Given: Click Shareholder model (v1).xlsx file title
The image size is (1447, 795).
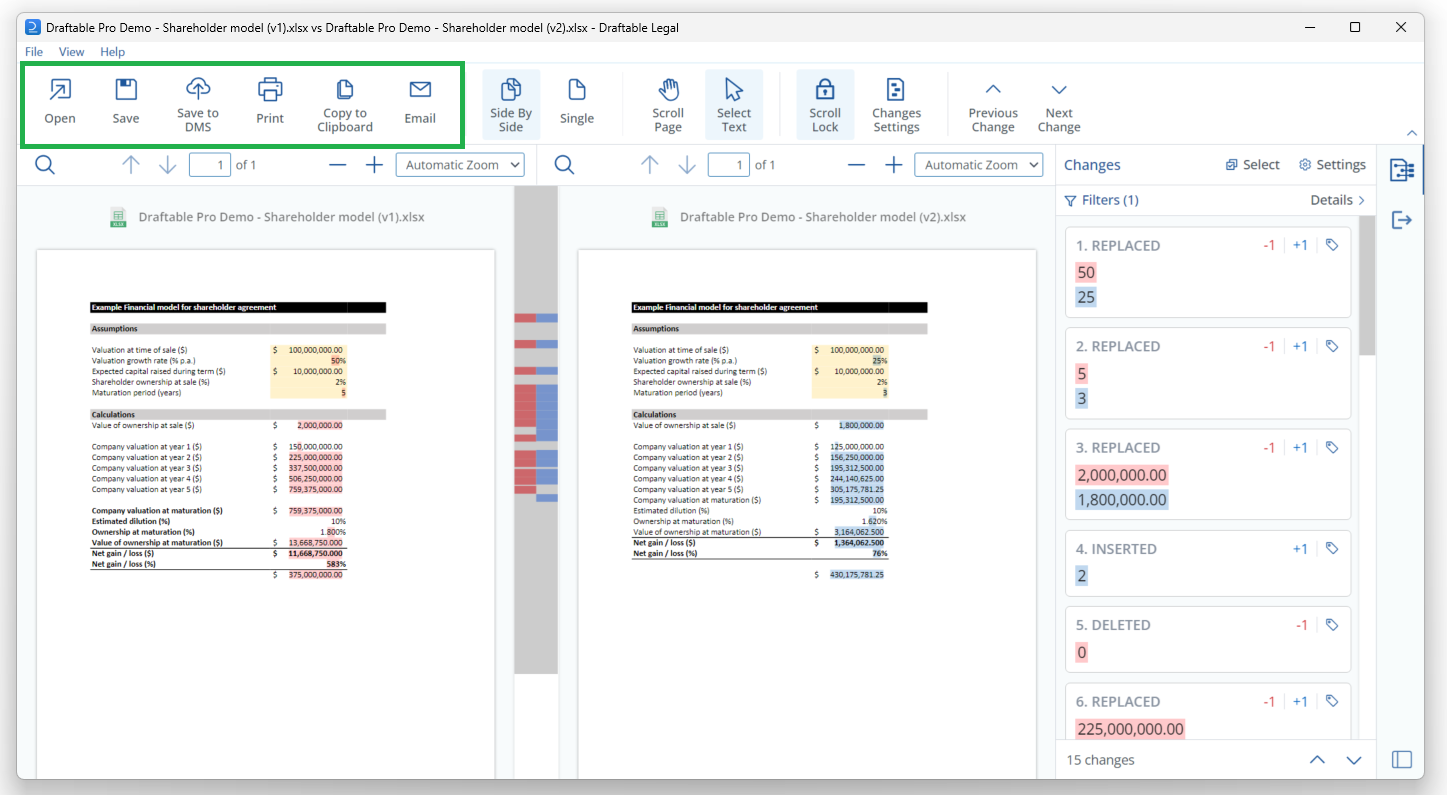Looking at the screenshot, I should click(281, 217).
